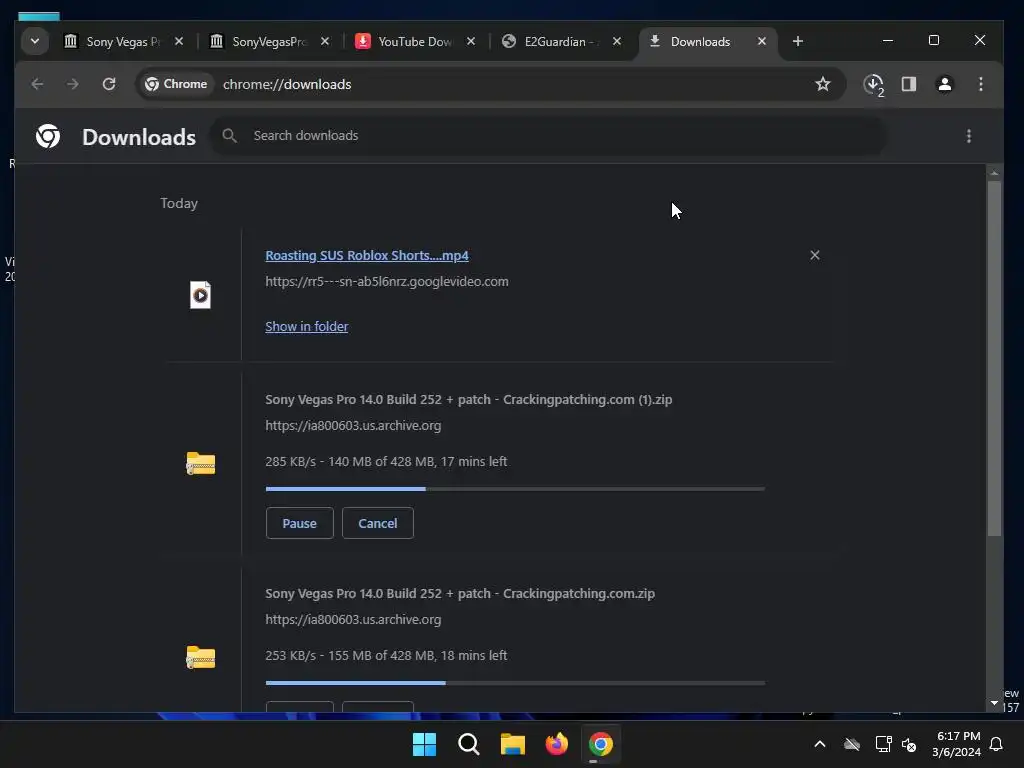Image resolution: width=1024 pixels, height=768 pixels.
Task: Click the search magnifier icon in downloads
Action: pos(229,136)
